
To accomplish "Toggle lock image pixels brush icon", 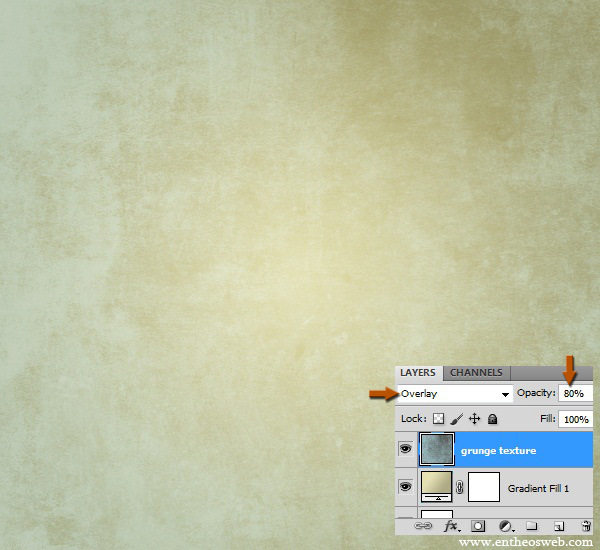I will pyautogui.click(x=457, y=419).
